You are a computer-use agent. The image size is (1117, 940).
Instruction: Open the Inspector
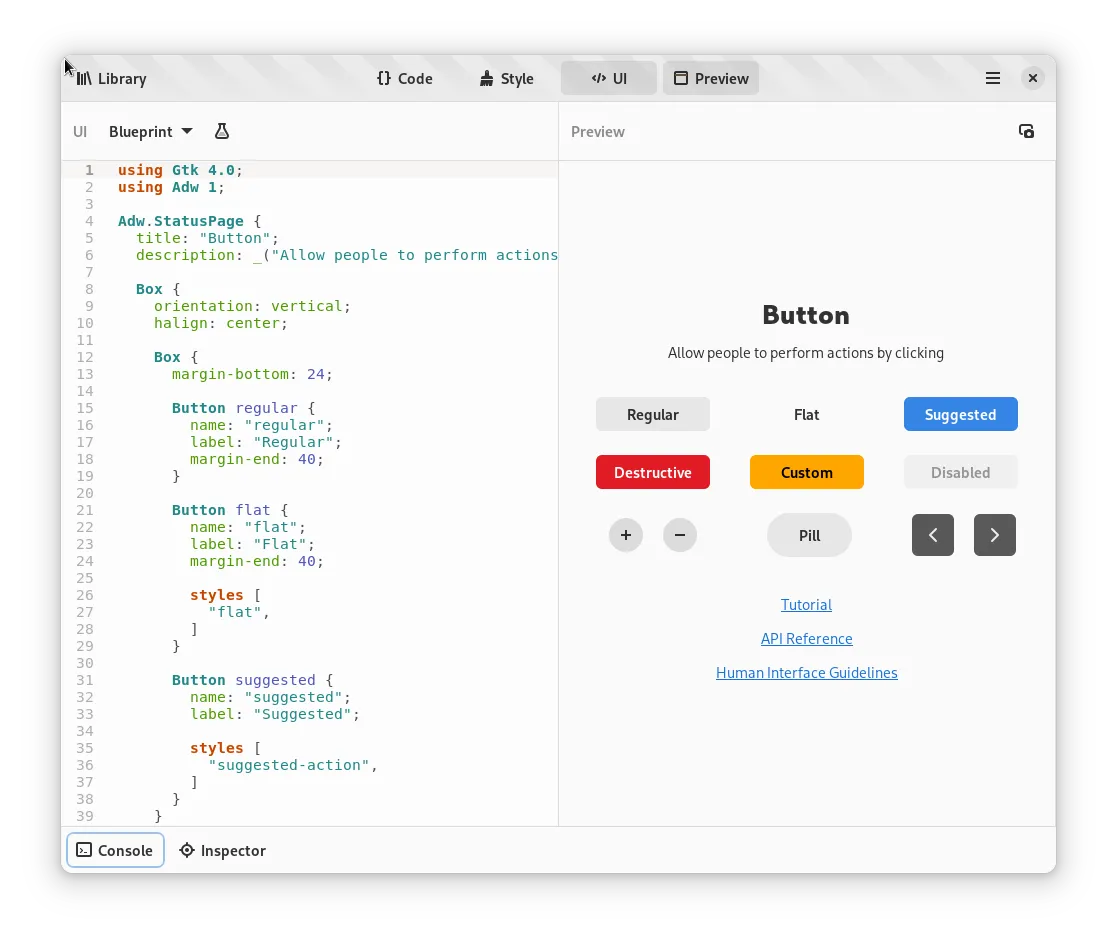[x=222, y=850]
